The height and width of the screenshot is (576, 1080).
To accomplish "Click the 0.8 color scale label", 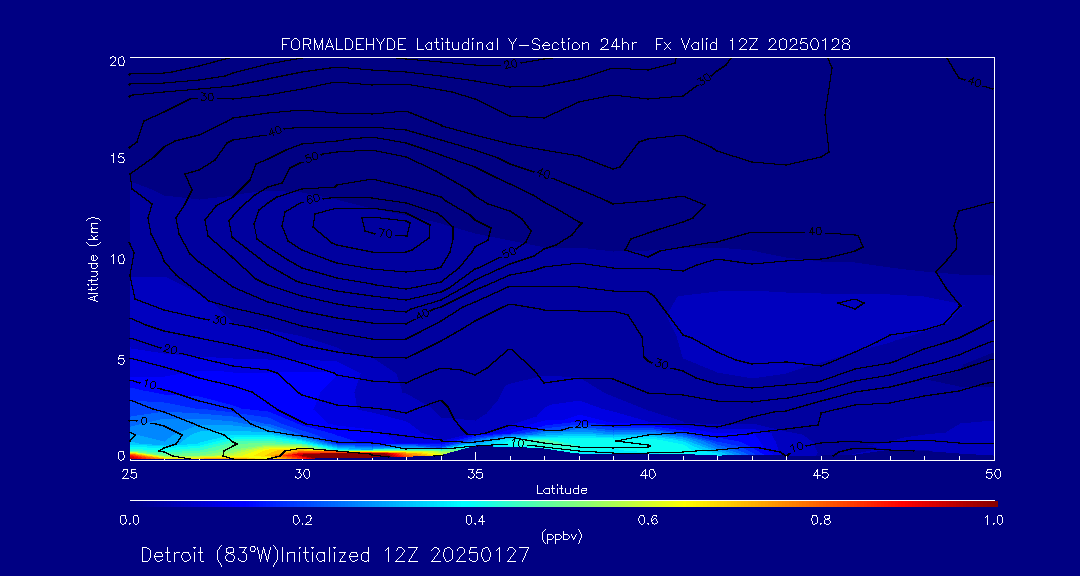I will tap(821, 520).
